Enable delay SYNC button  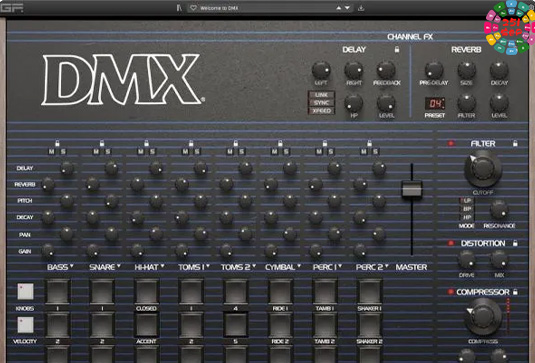(x=321, y=103)
